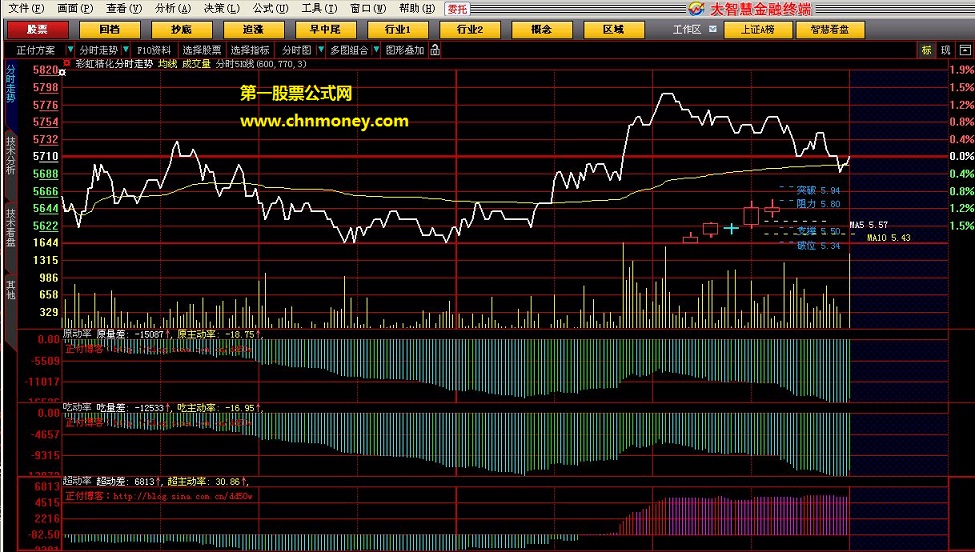Image resolution: width=975 pixels, height=552 pixels.
Task: Click the 抄底 yellow button
Action: [182, 29]
